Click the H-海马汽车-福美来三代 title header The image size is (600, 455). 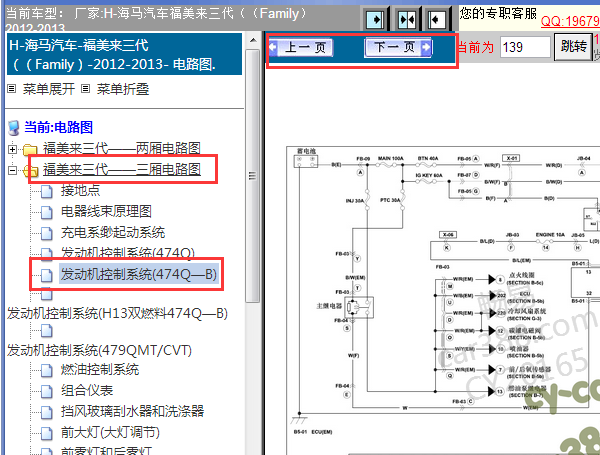(124, 54)
